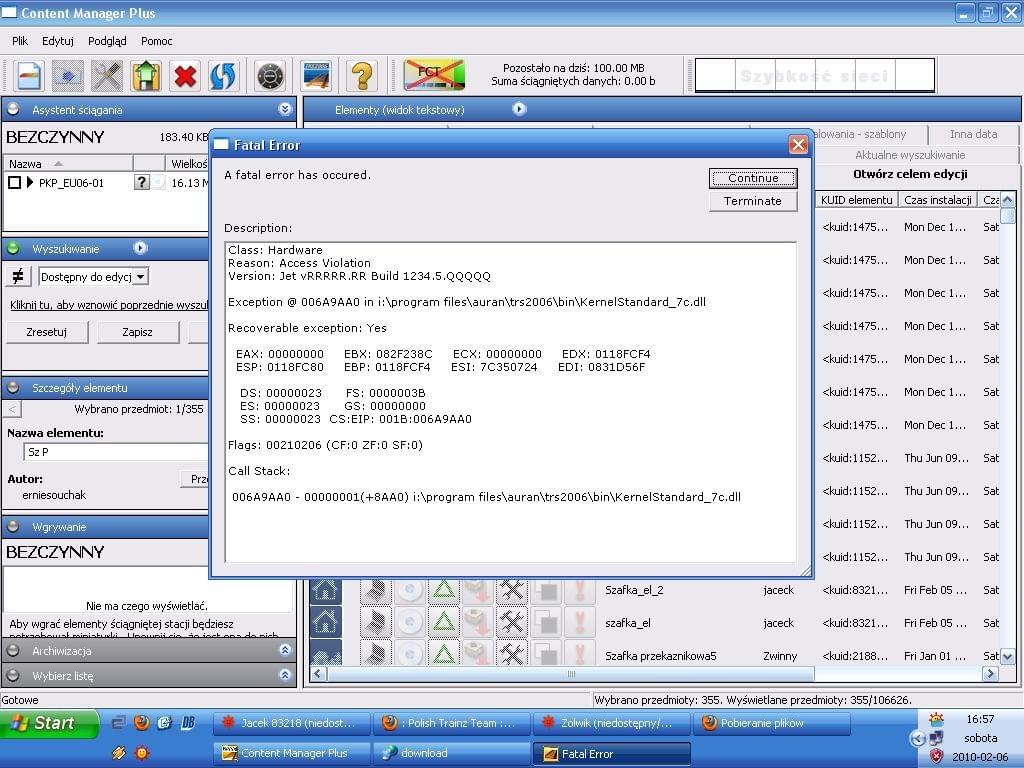This screenshot has width=1024, height=768.
Task: Launch Trainz via the railway picture icon
Action: pyautogui.click(x=317, y=75)
